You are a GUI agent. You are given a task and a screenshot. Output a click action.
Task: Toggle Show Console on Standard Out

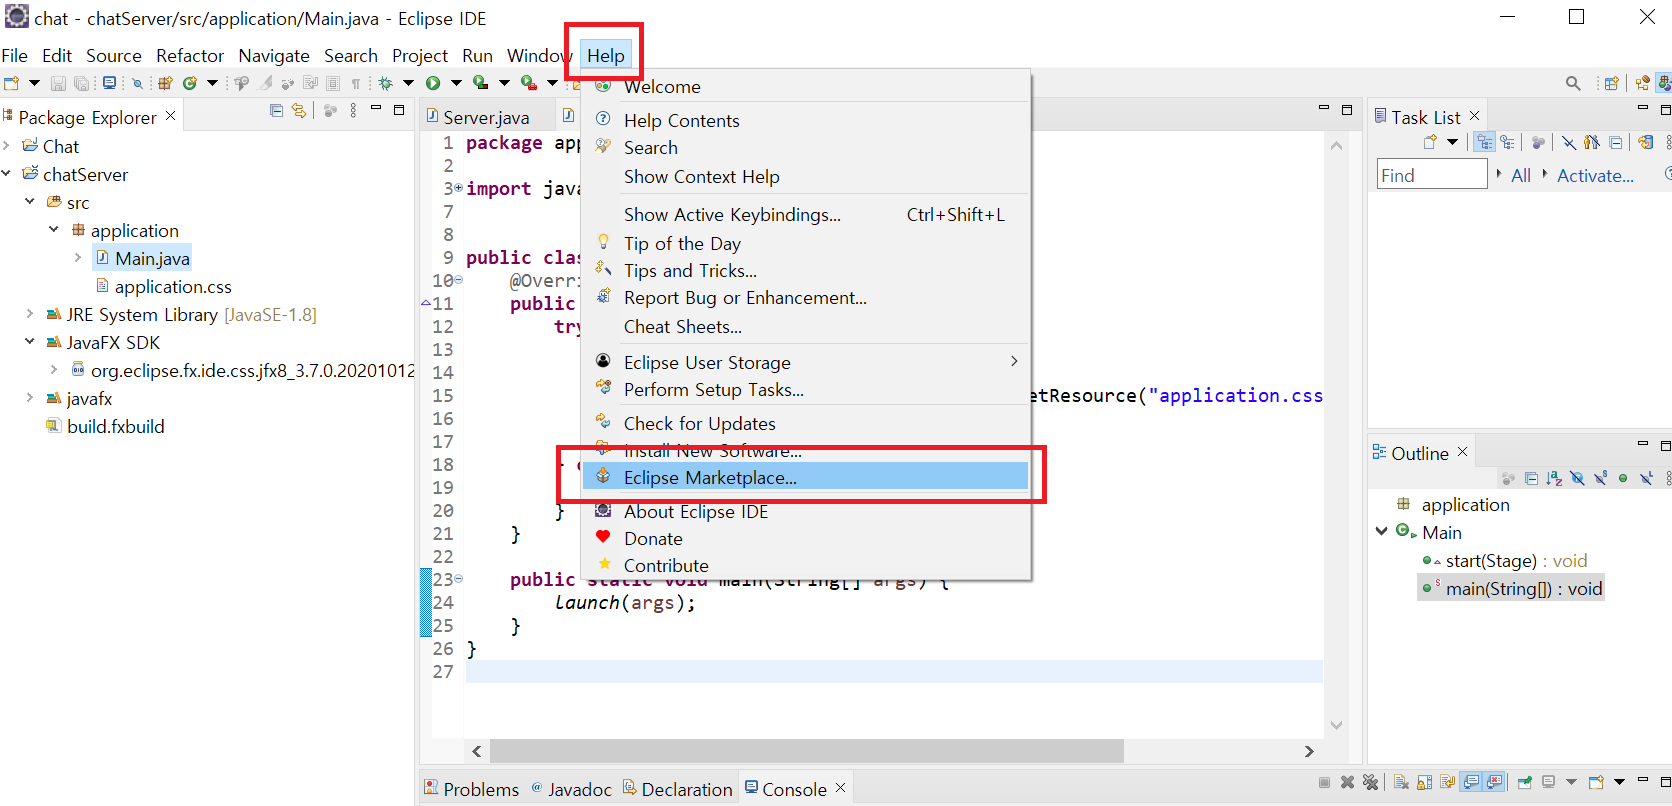1471,782
